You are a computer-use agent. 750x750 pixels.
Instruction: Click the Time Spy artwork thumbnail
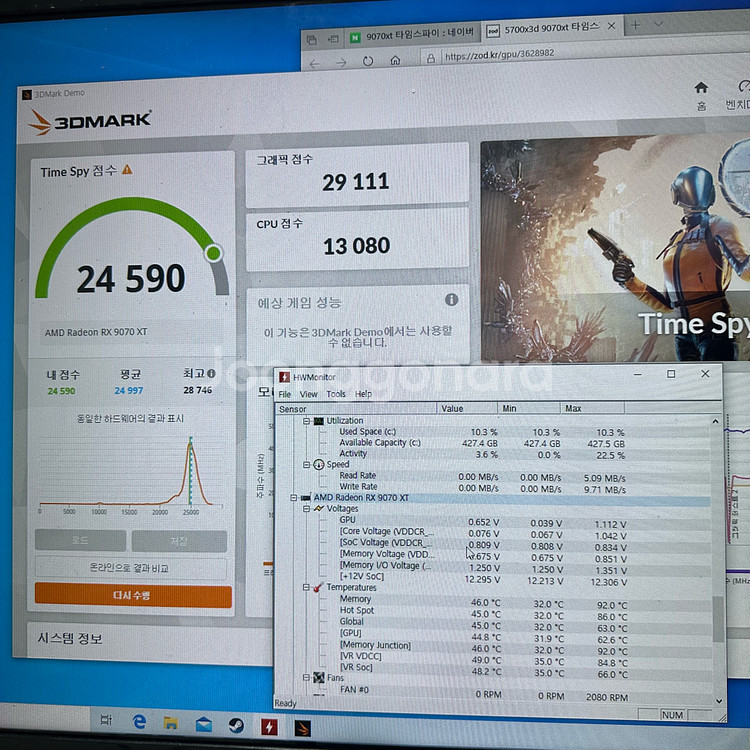(615, 249)
